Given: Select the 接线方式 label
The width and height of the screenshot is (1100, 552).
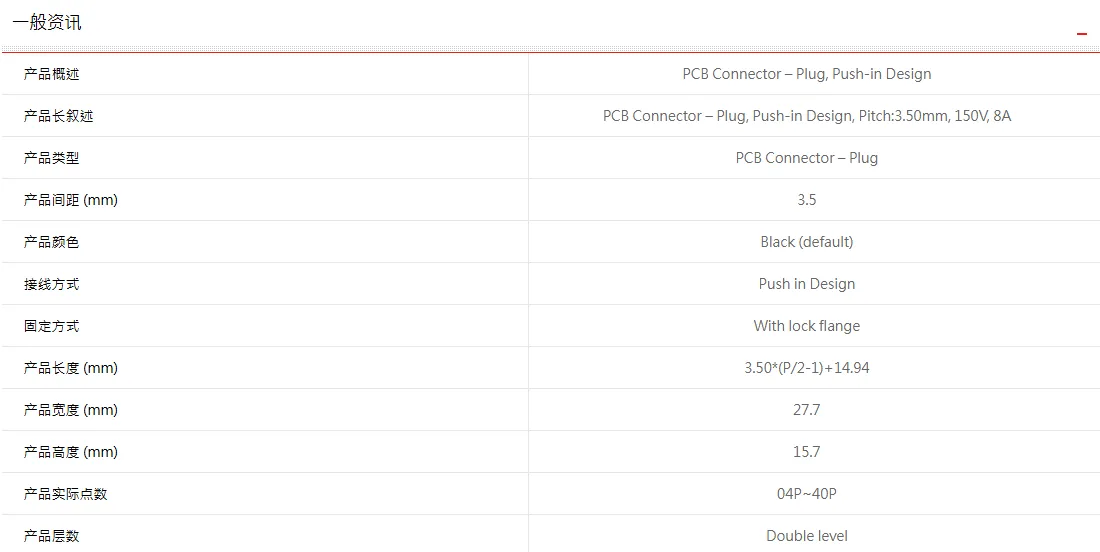Looking at the screenshot, I should pyautogui.click(x=51, y=284).
